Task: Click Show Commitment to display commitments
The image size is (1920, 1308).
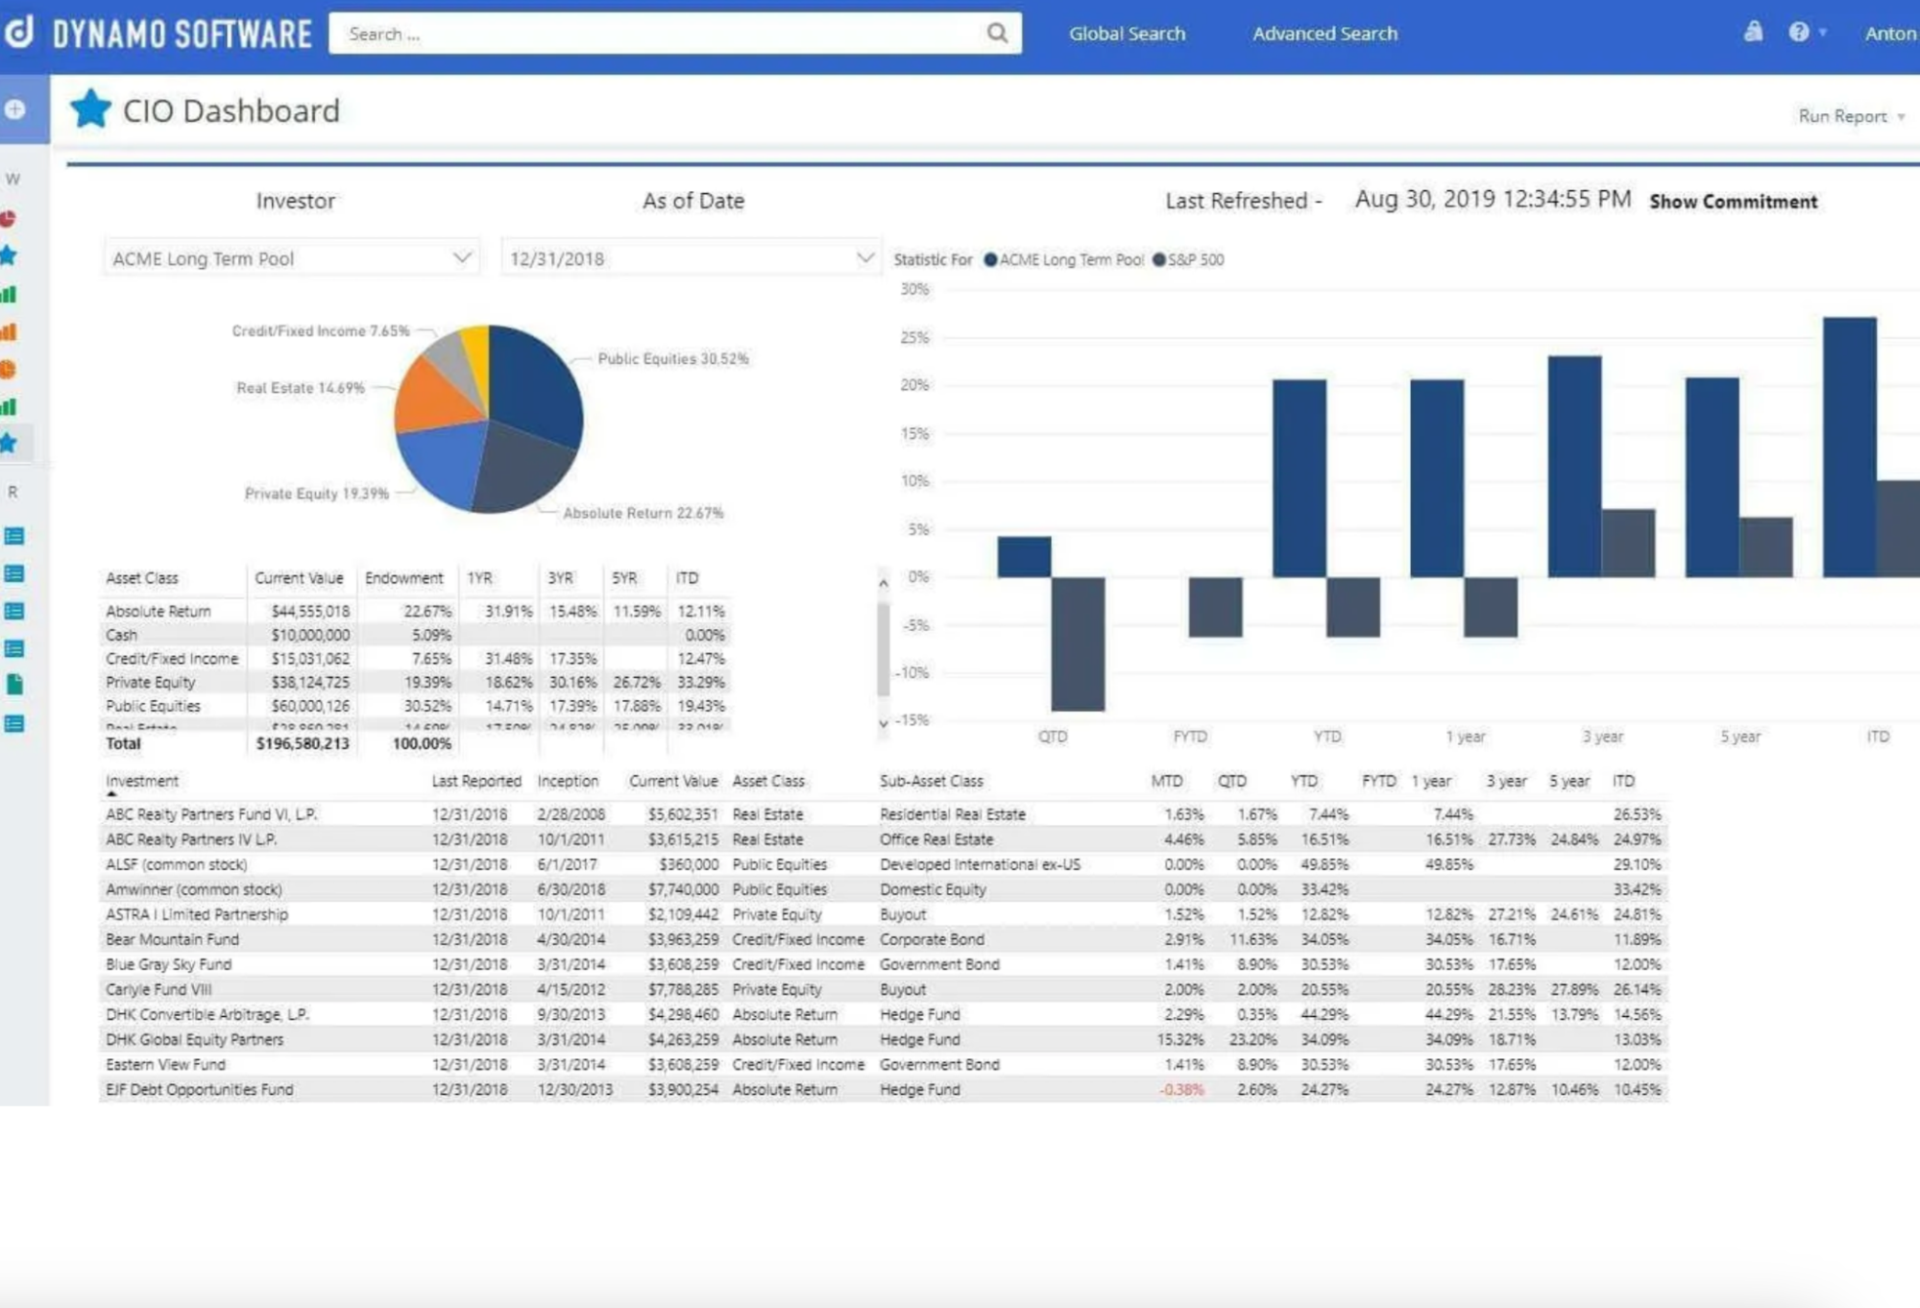Action: tap(1733, 201)
